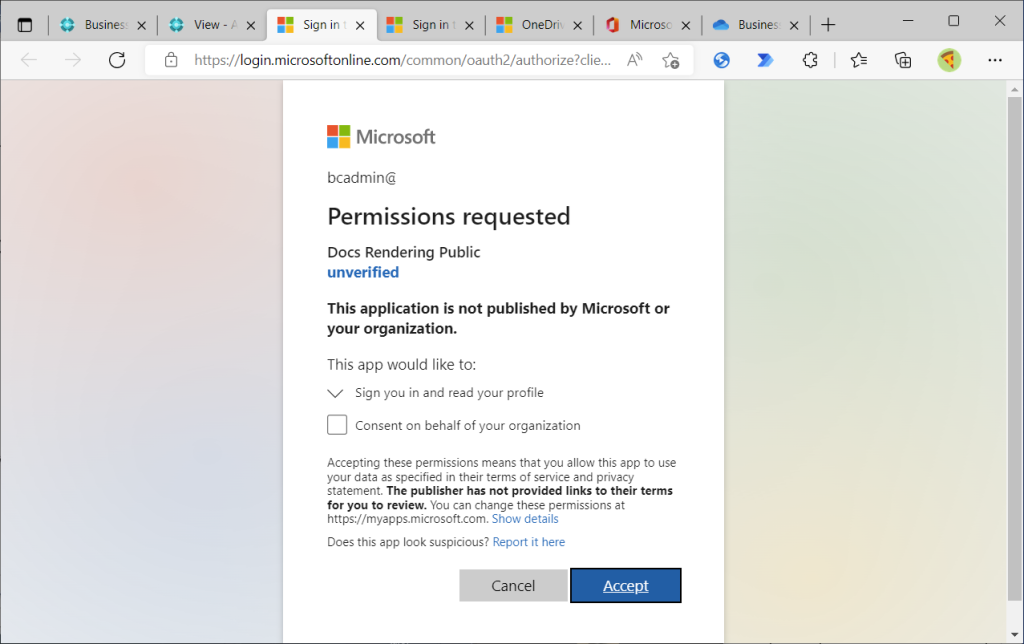Screen dimensions: 1024x644
Task: Click the Permissions requested heading
Action: [449, 216]
